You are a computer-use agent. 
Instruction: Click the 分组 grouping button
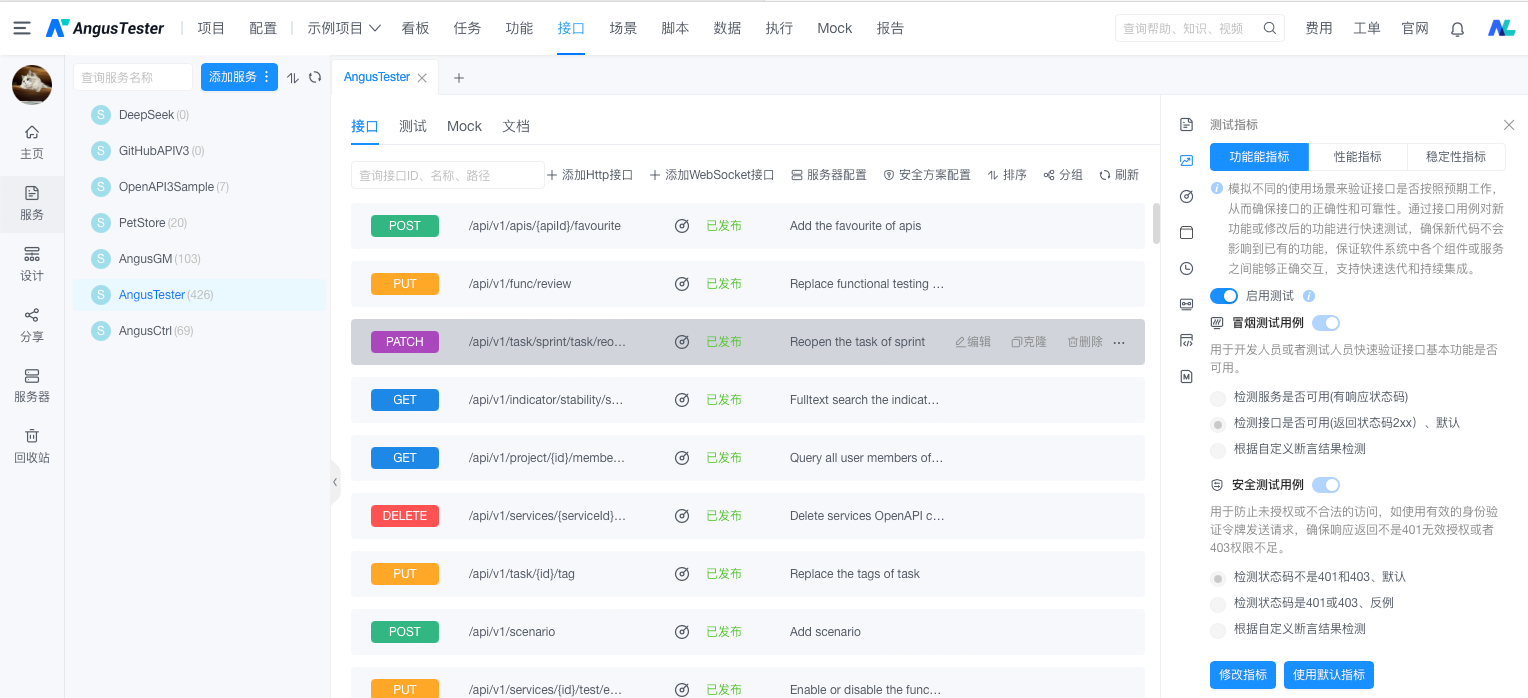[1063, 175]
